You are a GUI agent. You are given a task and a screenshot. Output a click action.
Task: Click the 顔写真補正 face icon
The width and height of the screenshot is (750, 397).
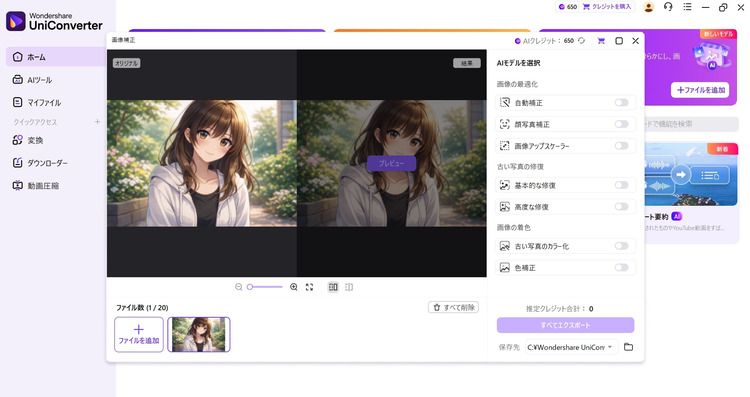pyautogui.click(x=505, y=124)
